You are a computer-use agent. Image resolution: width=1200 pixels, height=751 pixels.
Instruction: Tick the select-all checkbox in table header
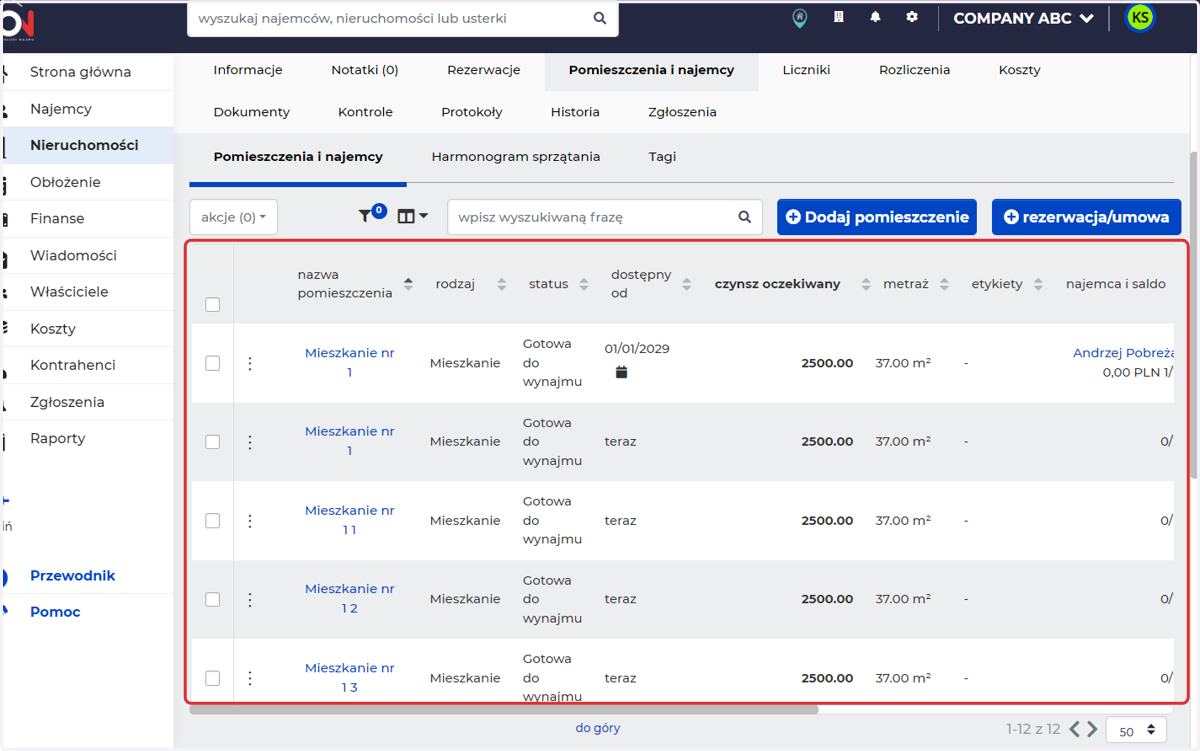click(x=212, y=305)
